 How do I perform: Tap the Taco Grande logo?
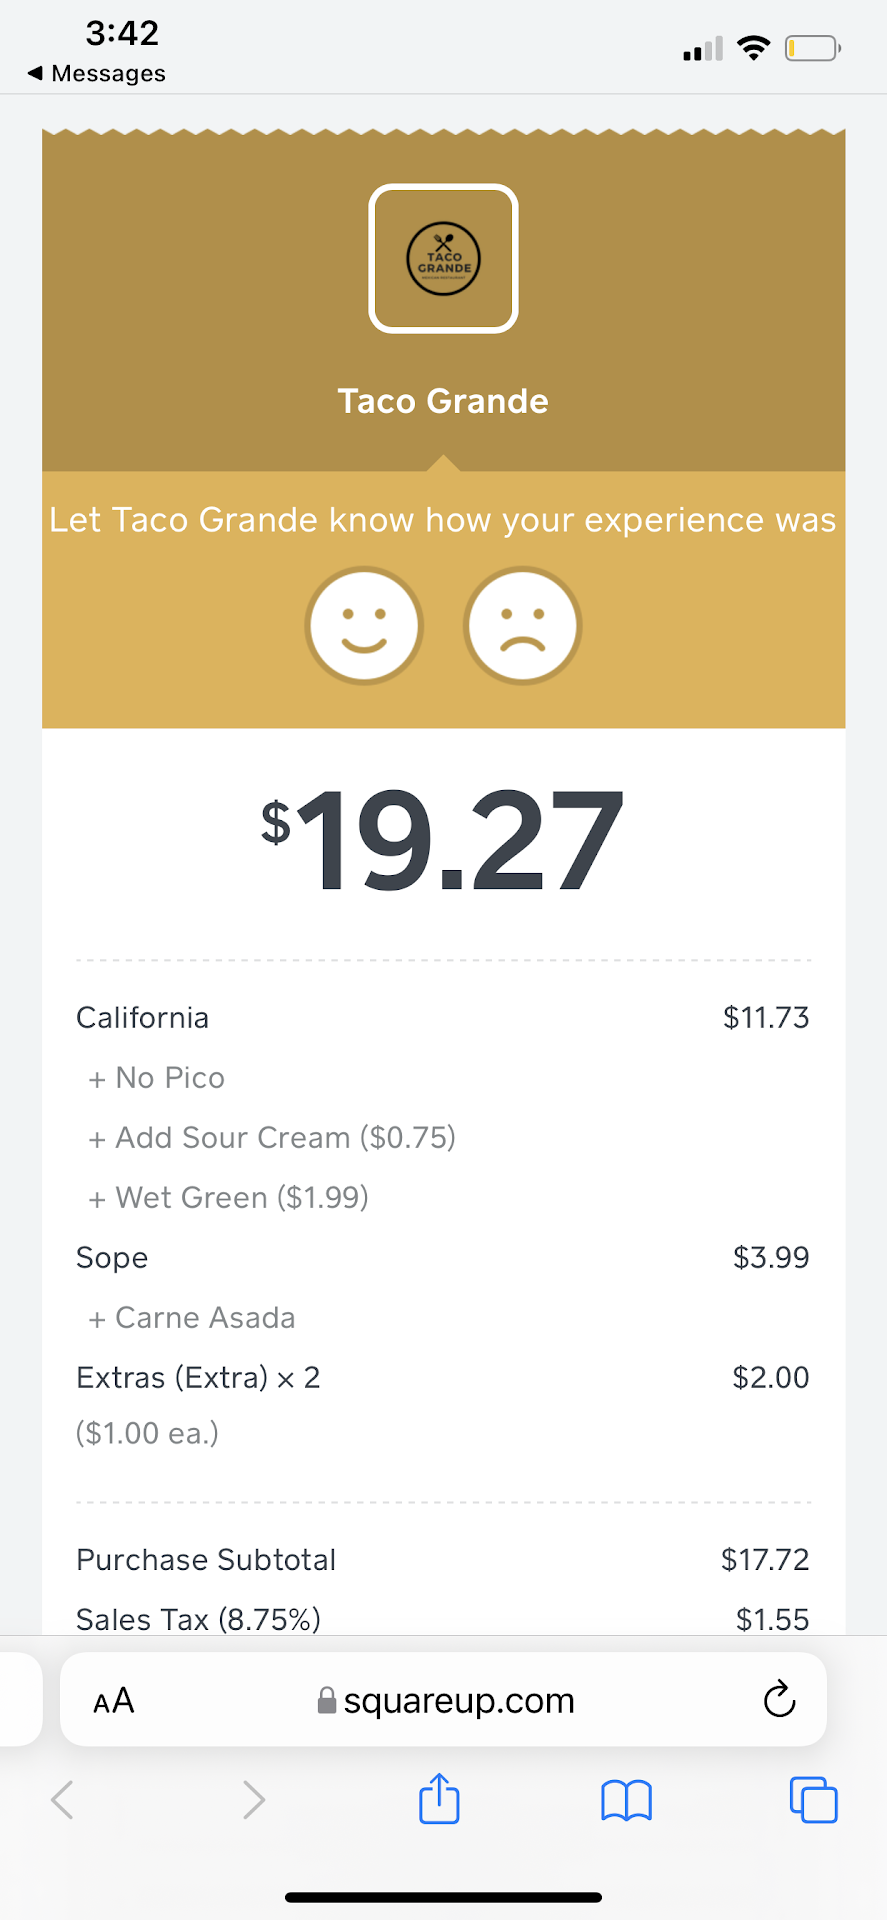[x=443, y=258]
